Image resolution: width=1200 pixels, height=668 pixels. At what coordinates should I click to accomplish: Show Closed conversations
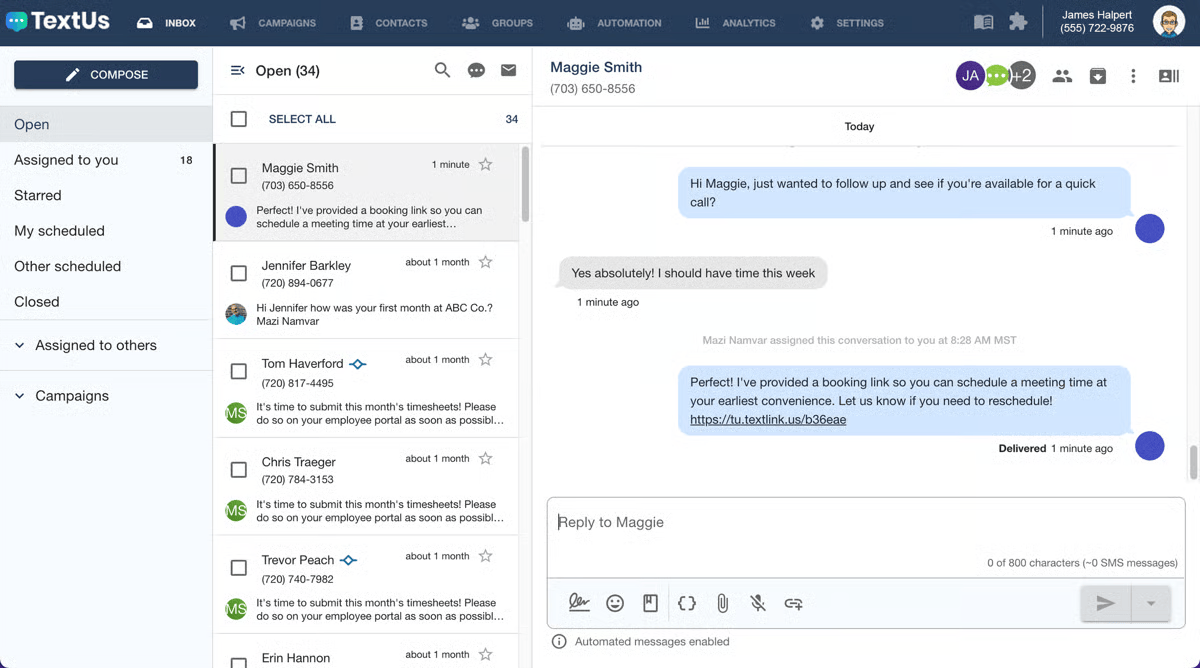106,302
